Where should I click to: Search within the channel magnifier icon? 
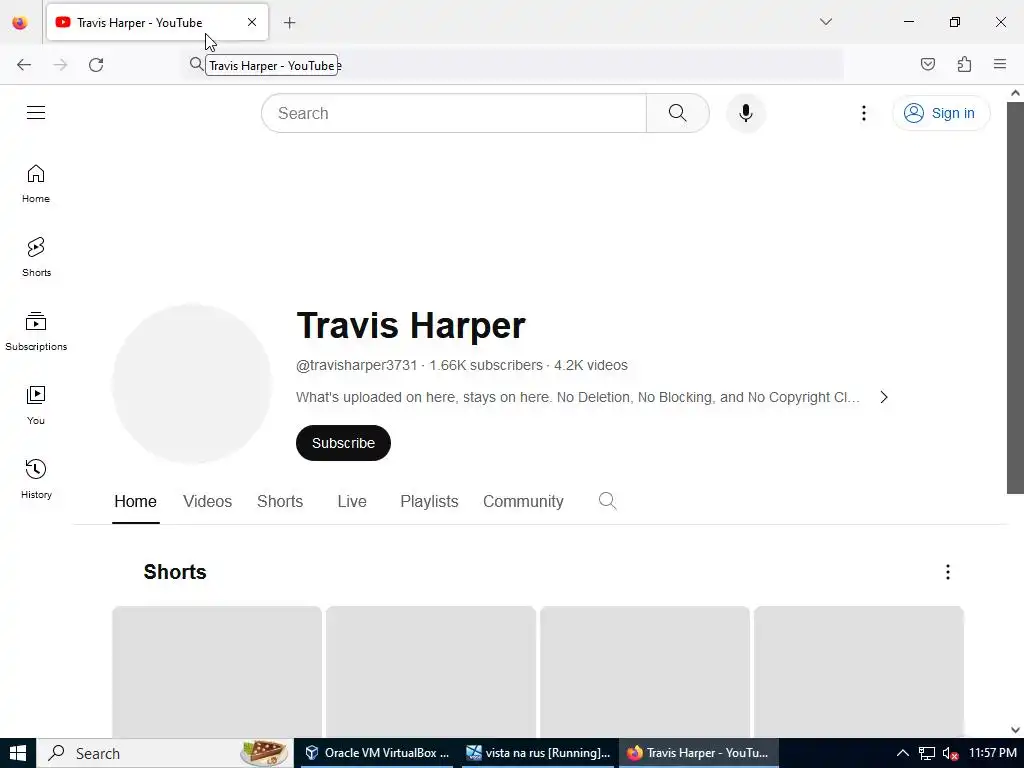point(607,501)
